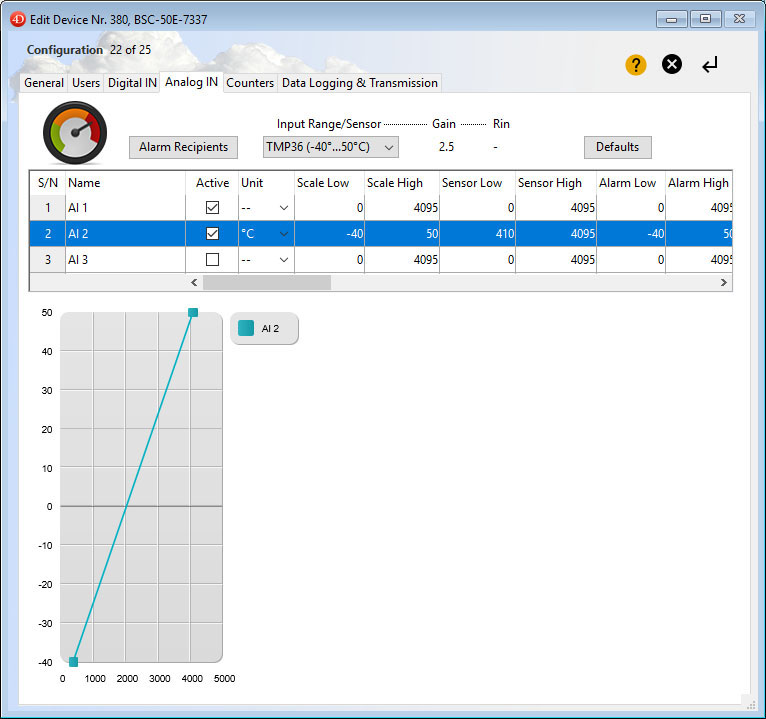The height and width of the screenshot is (719, 766).
Task: Cancel editing with black X icon
Action: (x=672, y=64)
